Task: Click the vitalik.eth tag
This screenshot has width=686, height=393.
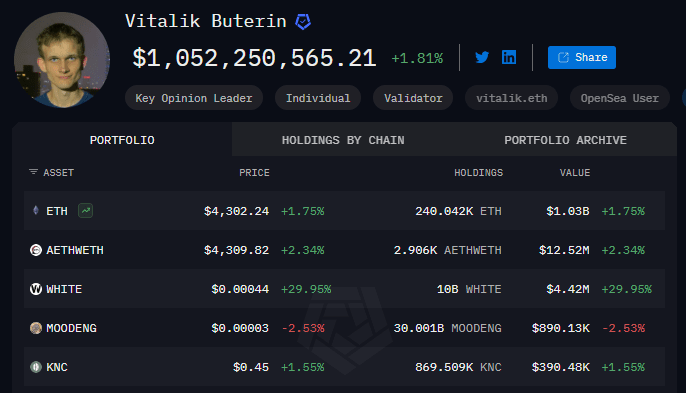Action: coord(511,98)
